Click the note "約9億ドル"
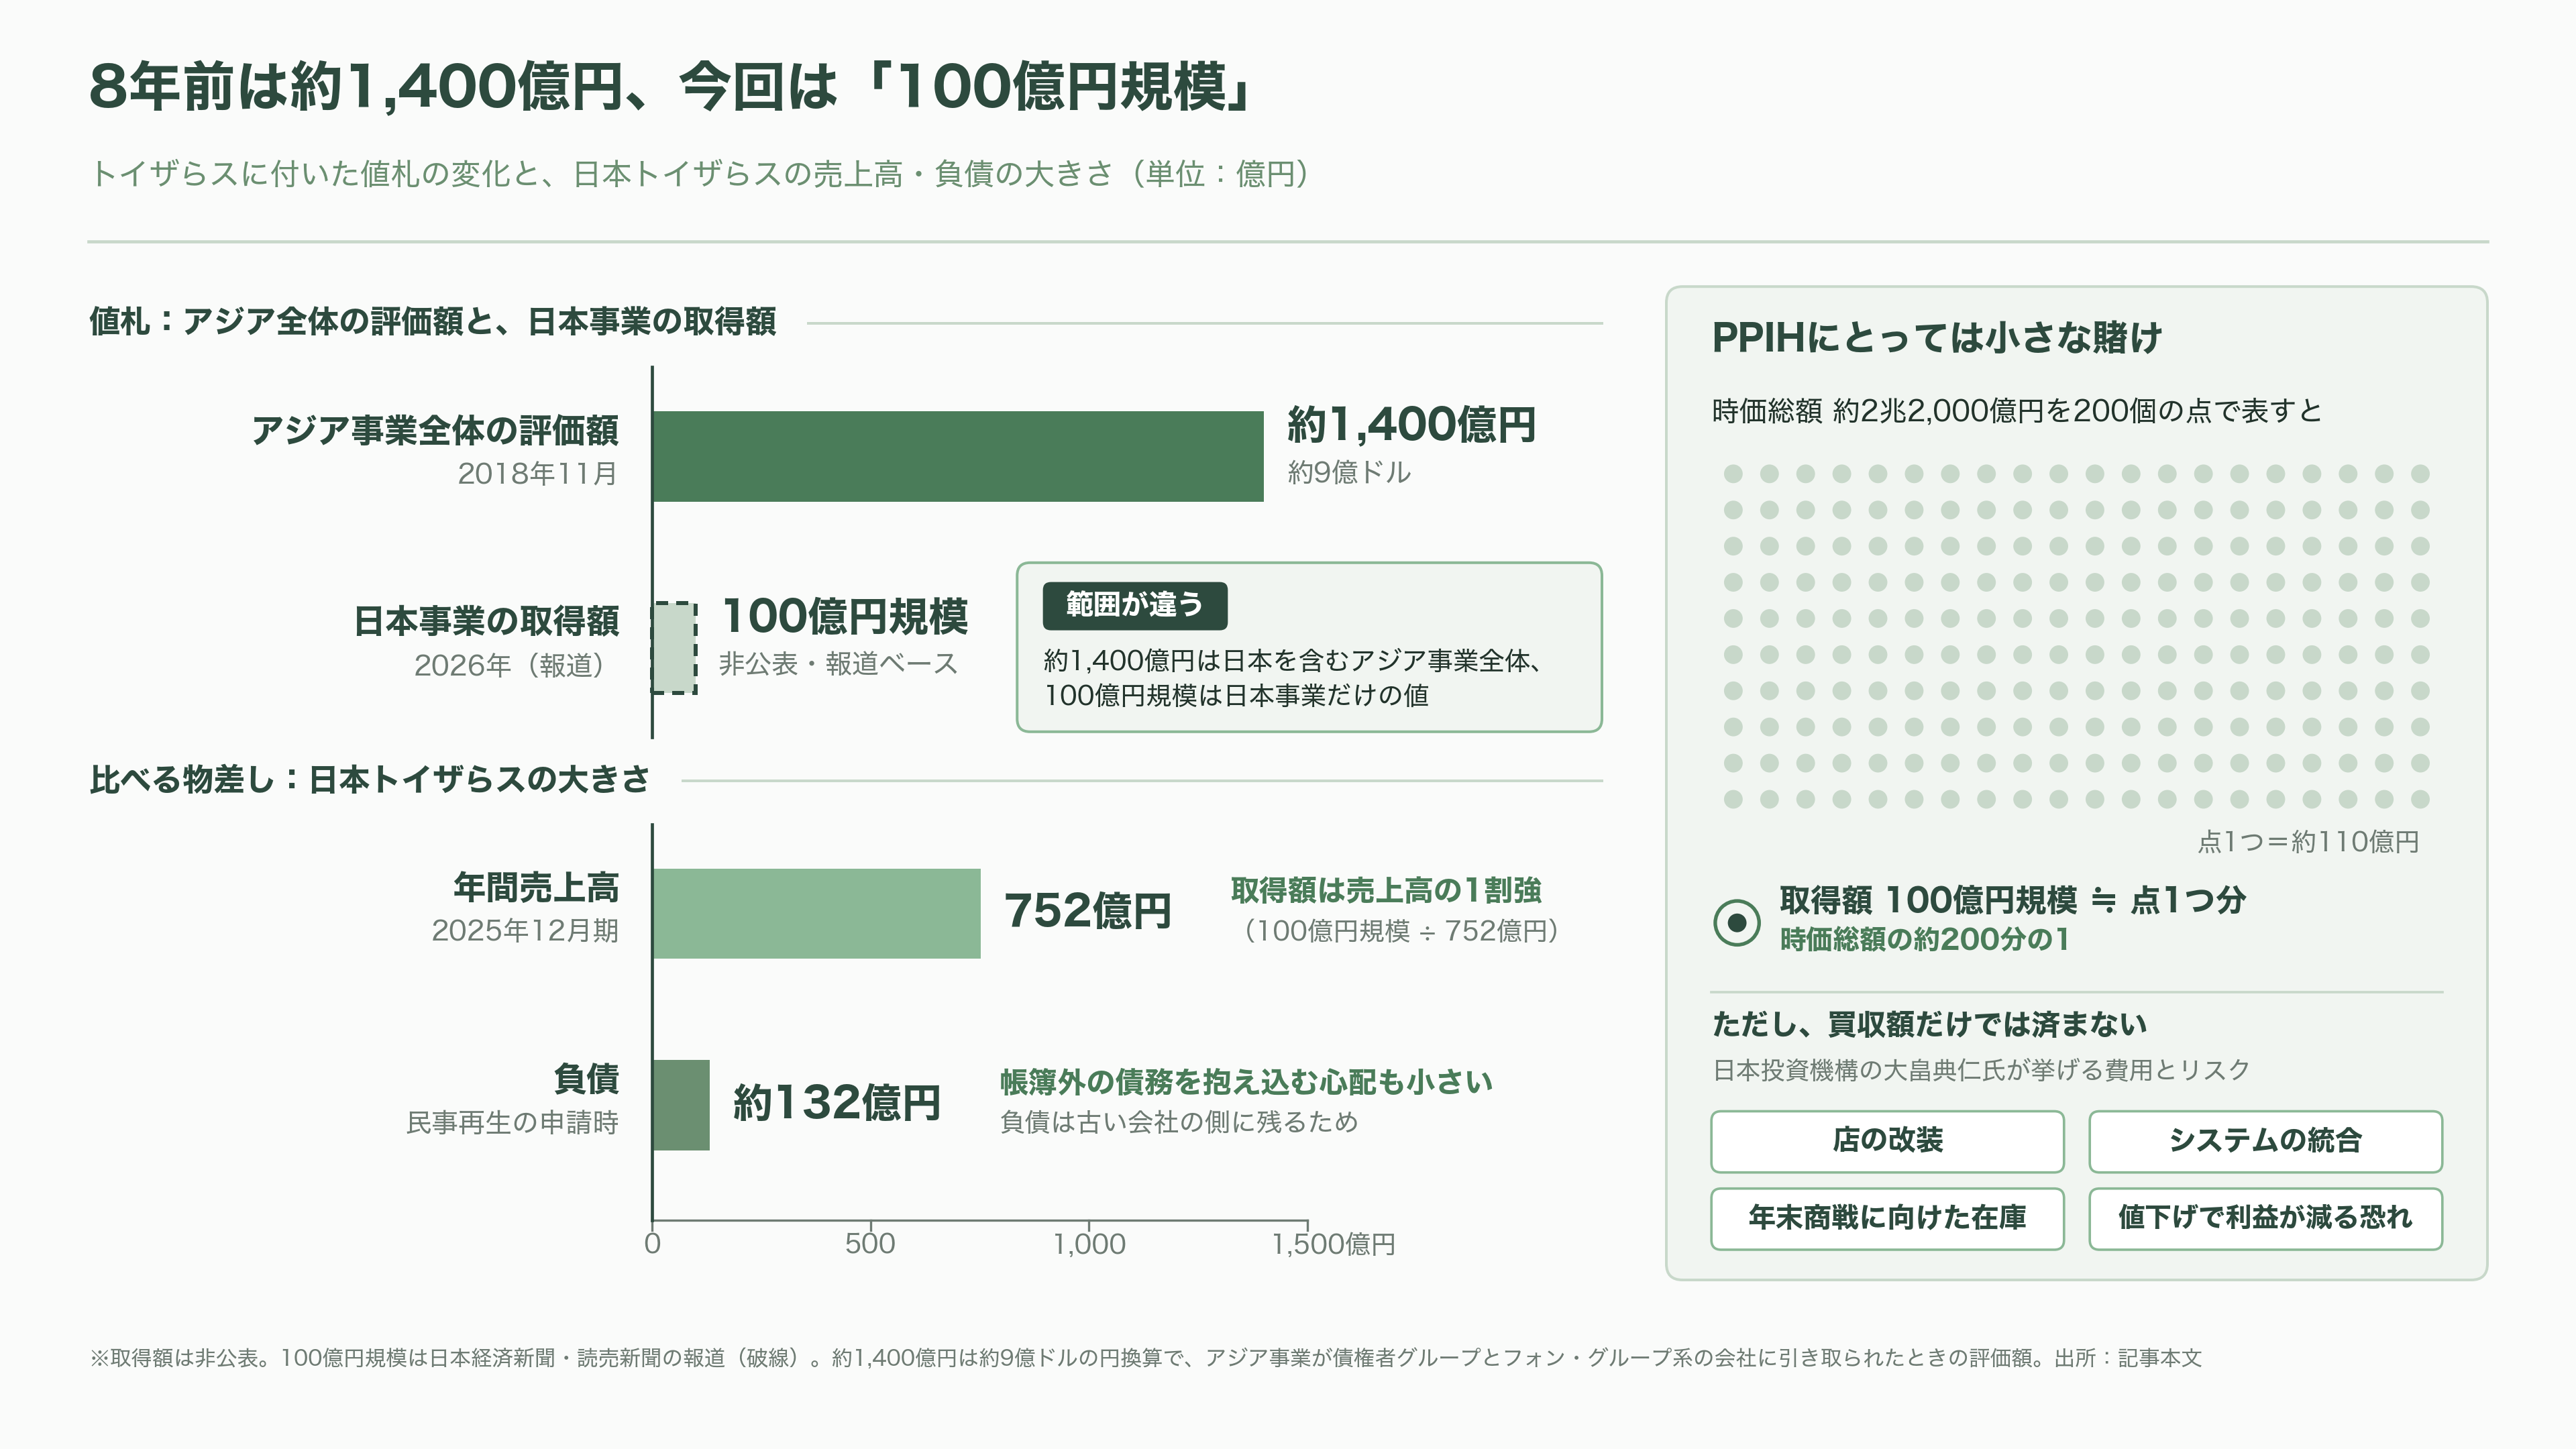The width and height of the screenshot is (2576, 1449). pos(1349,472)
